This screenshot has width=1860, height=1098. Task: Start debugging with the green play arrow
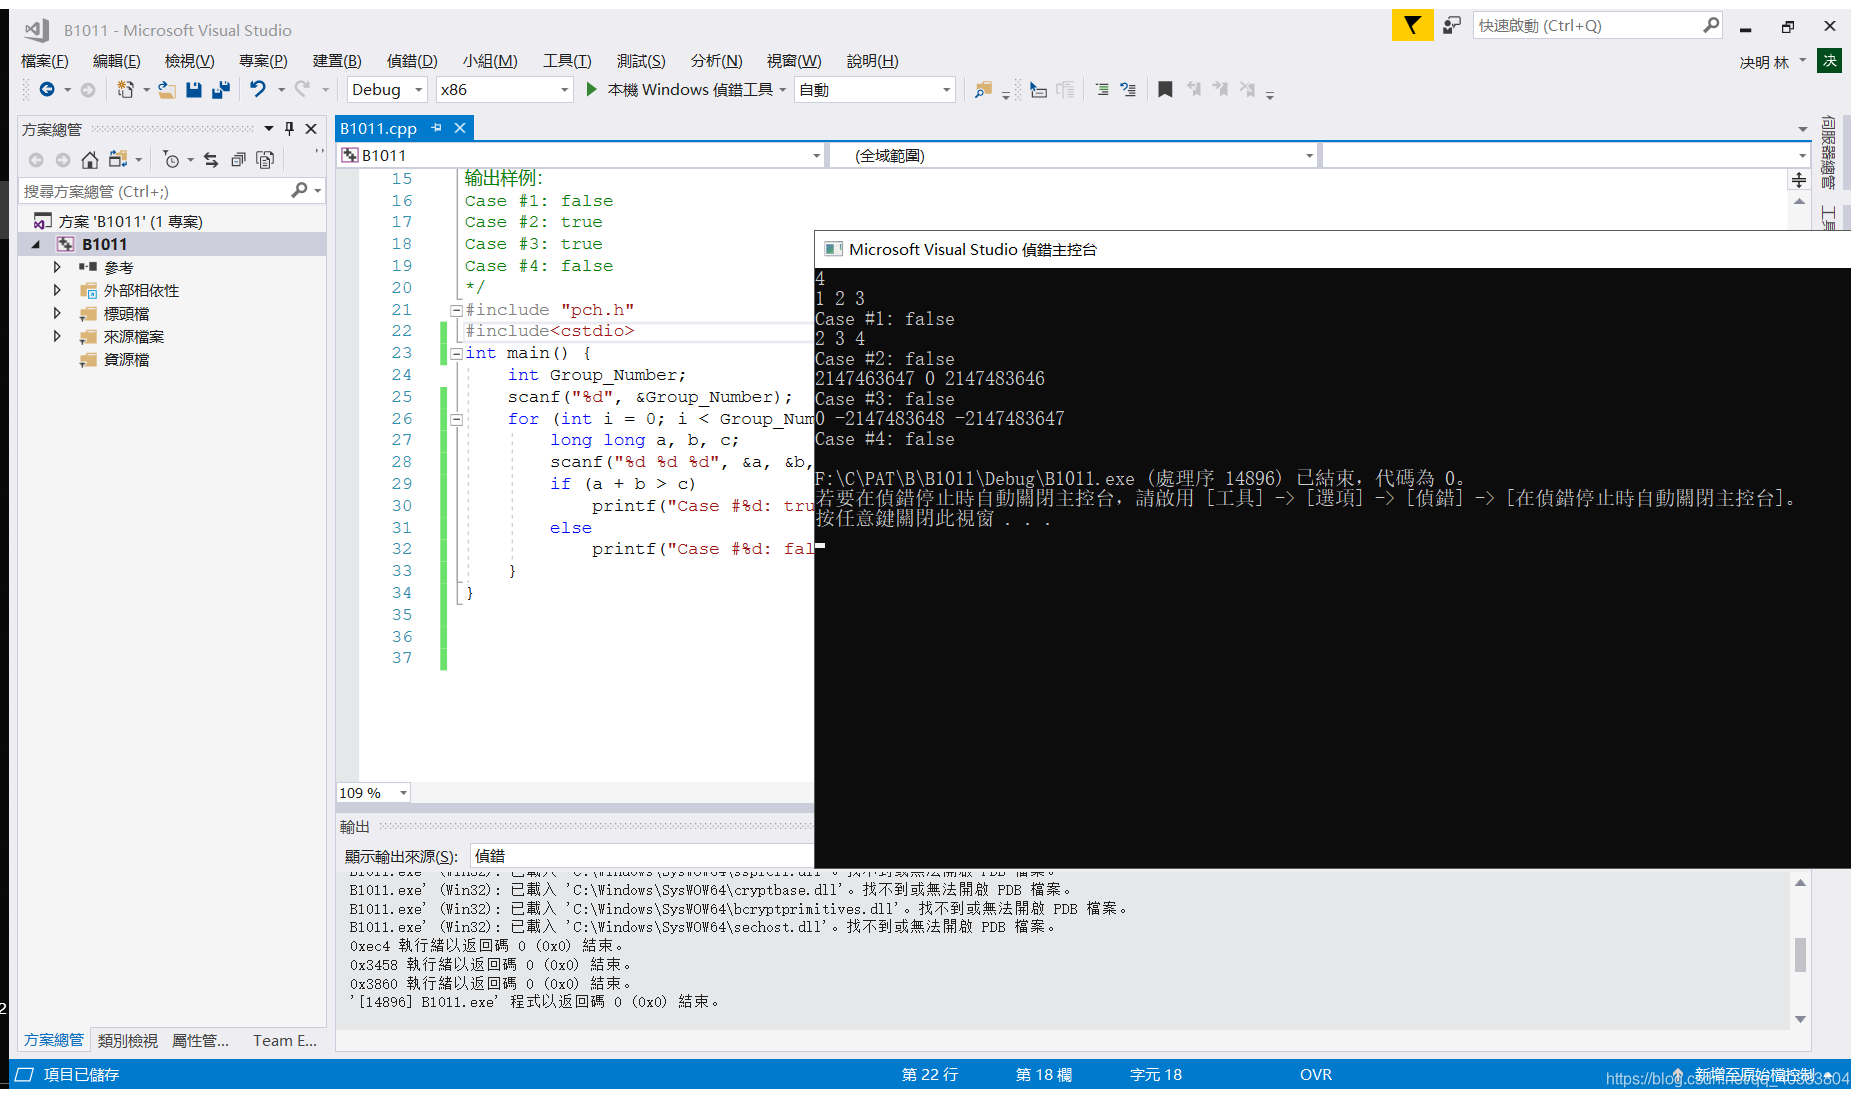point(591,90)
